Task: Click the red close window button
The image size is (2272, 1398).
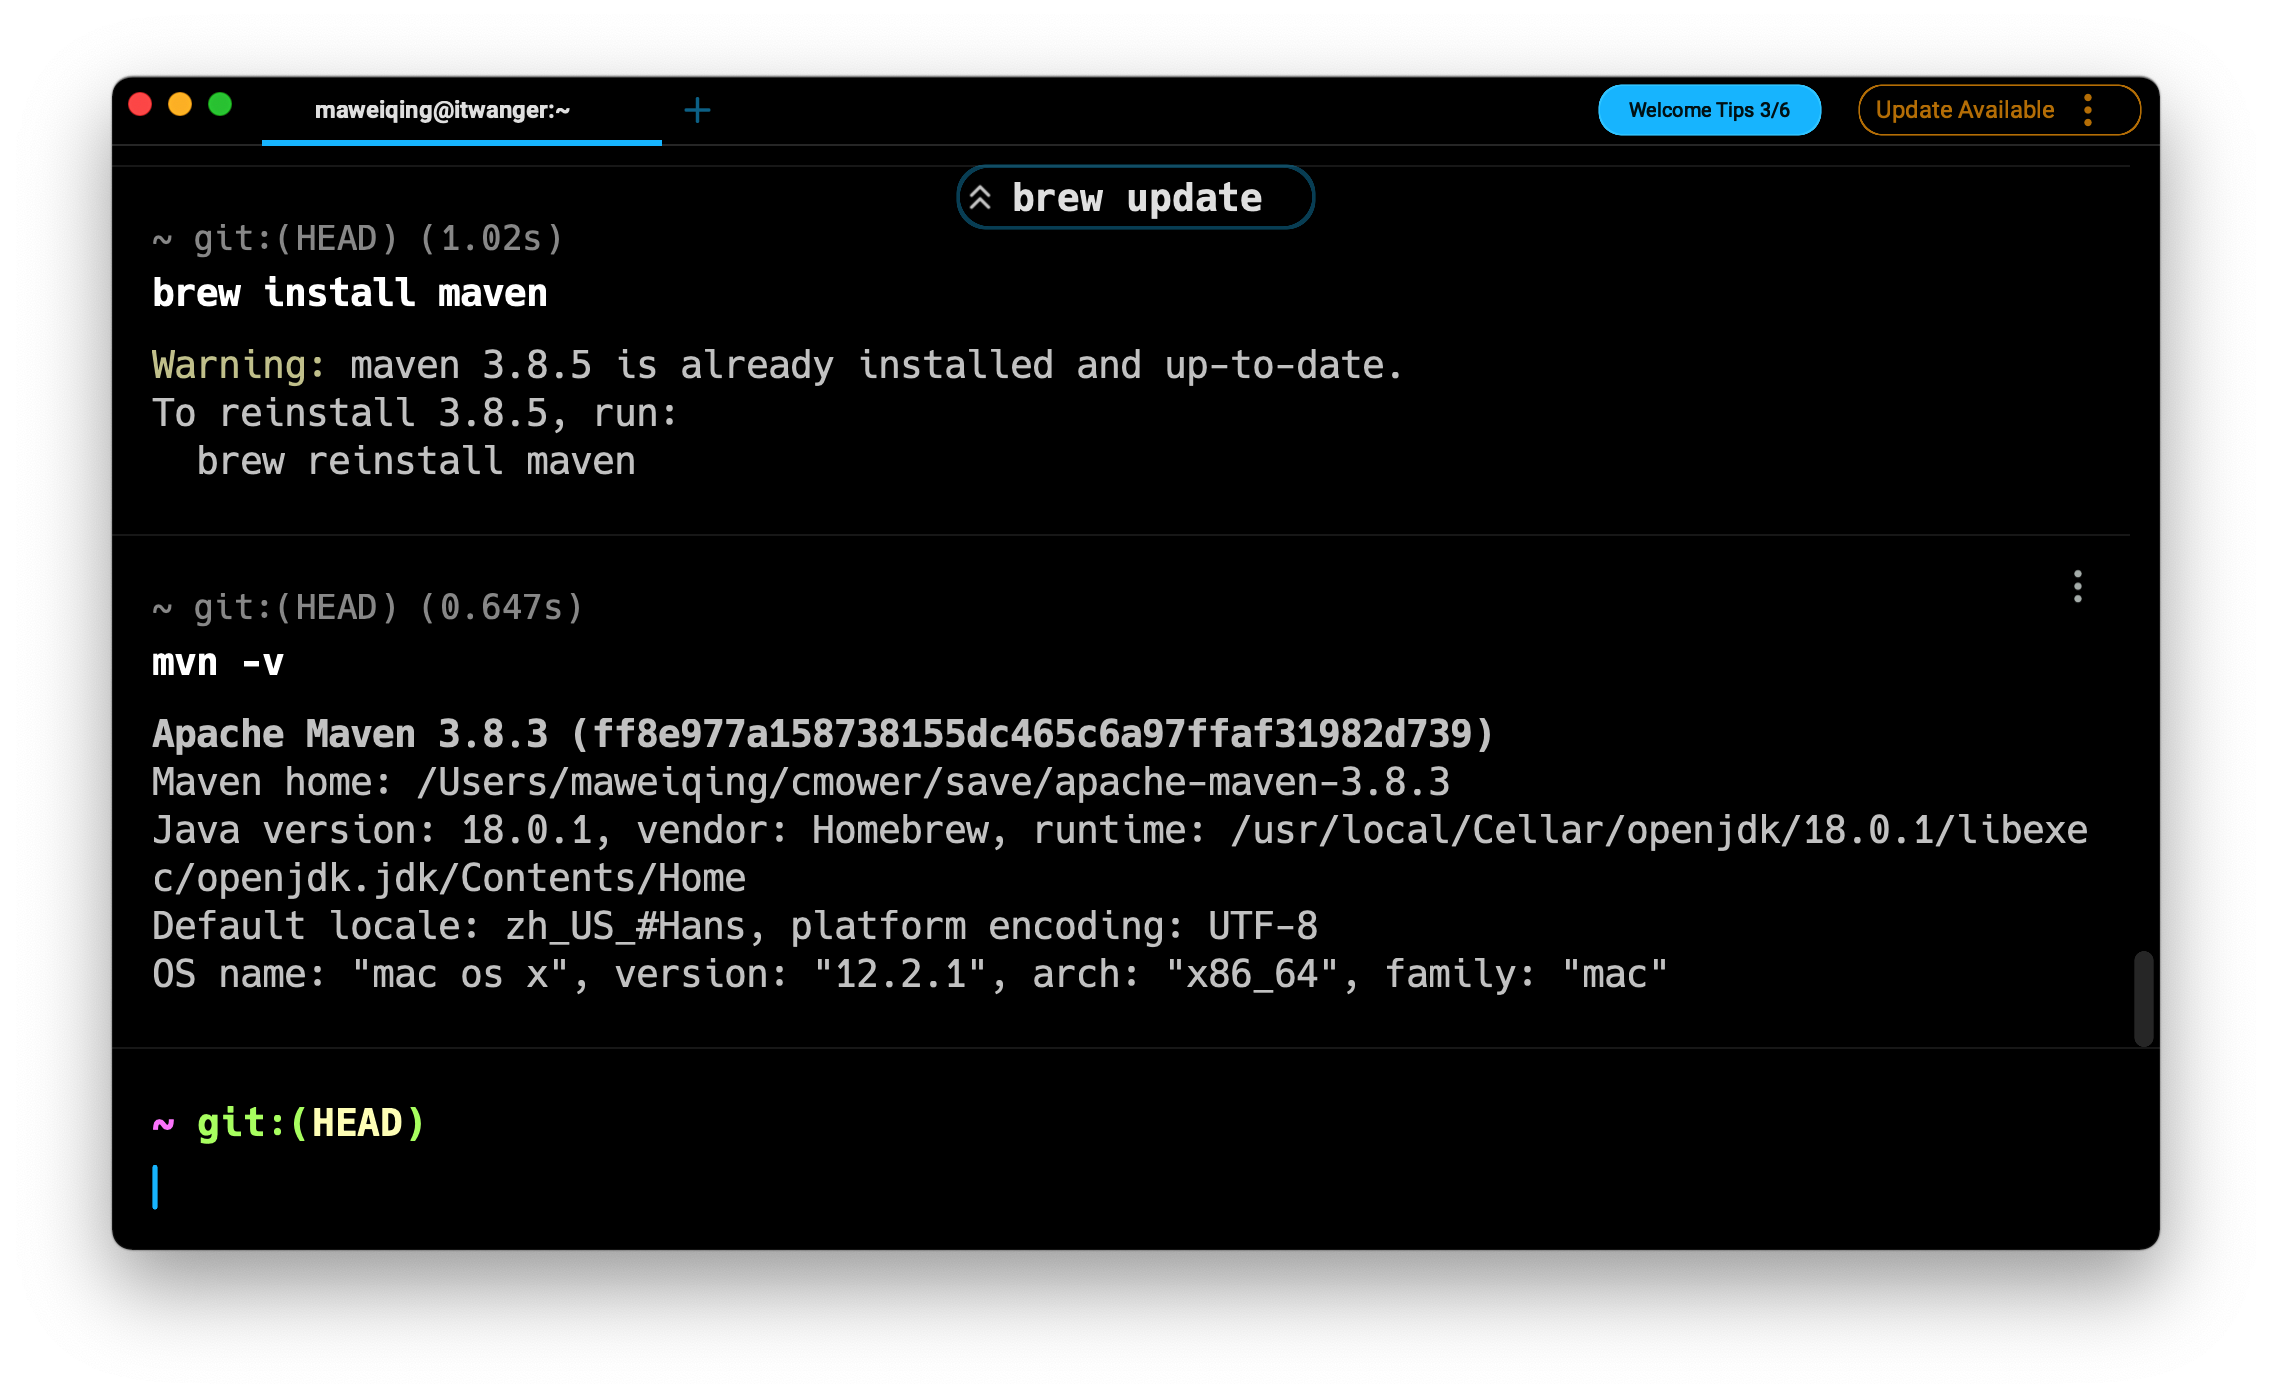Action: (x=140, y=105)
